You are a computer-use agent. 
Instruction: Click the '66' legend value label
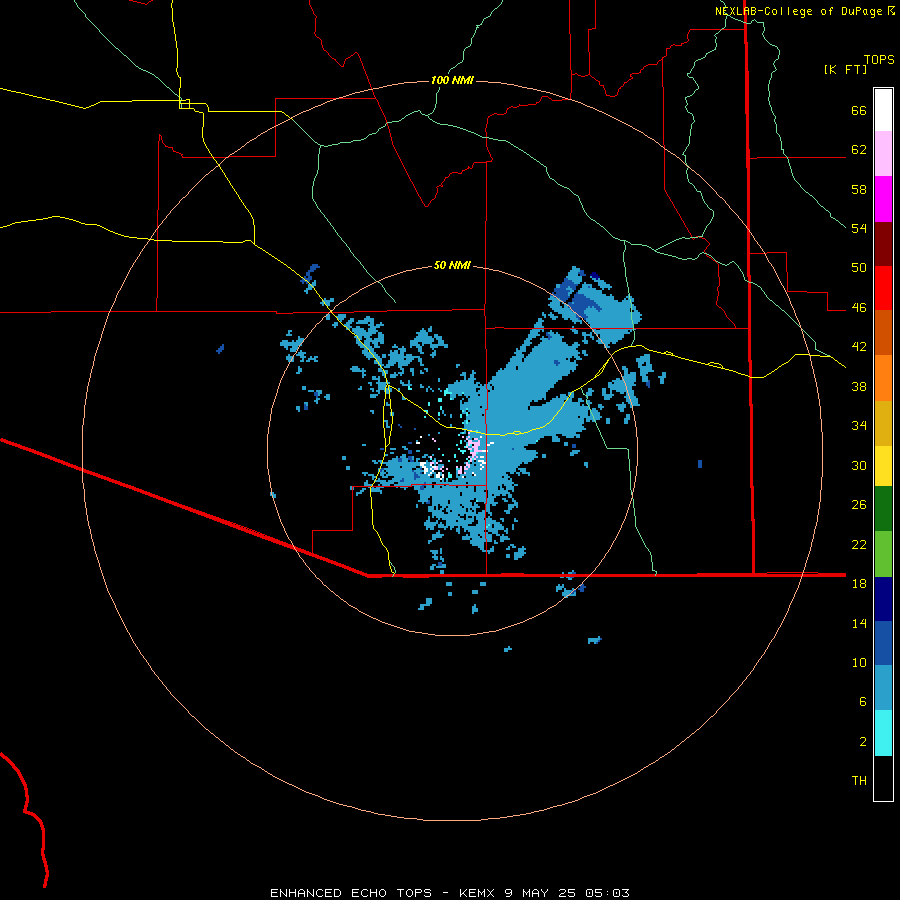coord(859,110)
